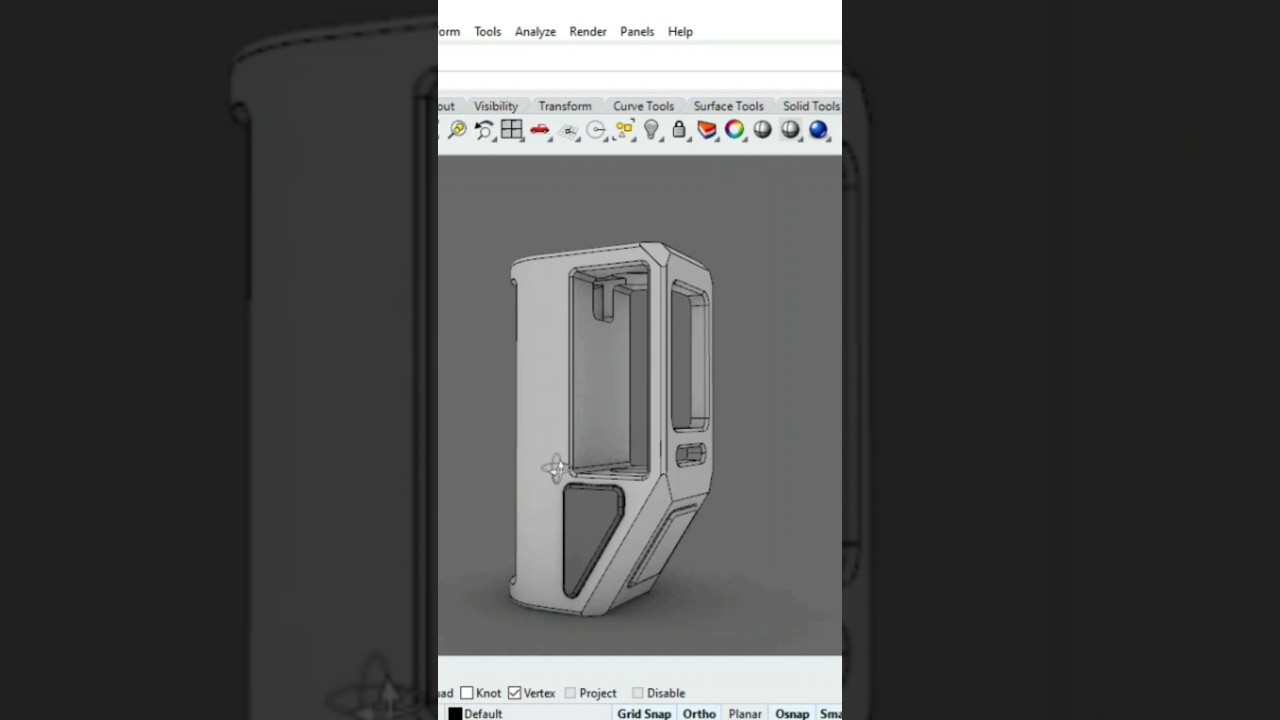
Task: Click the black Default layer color swatch
Action: pyautogui.click(x=455, y=714)
